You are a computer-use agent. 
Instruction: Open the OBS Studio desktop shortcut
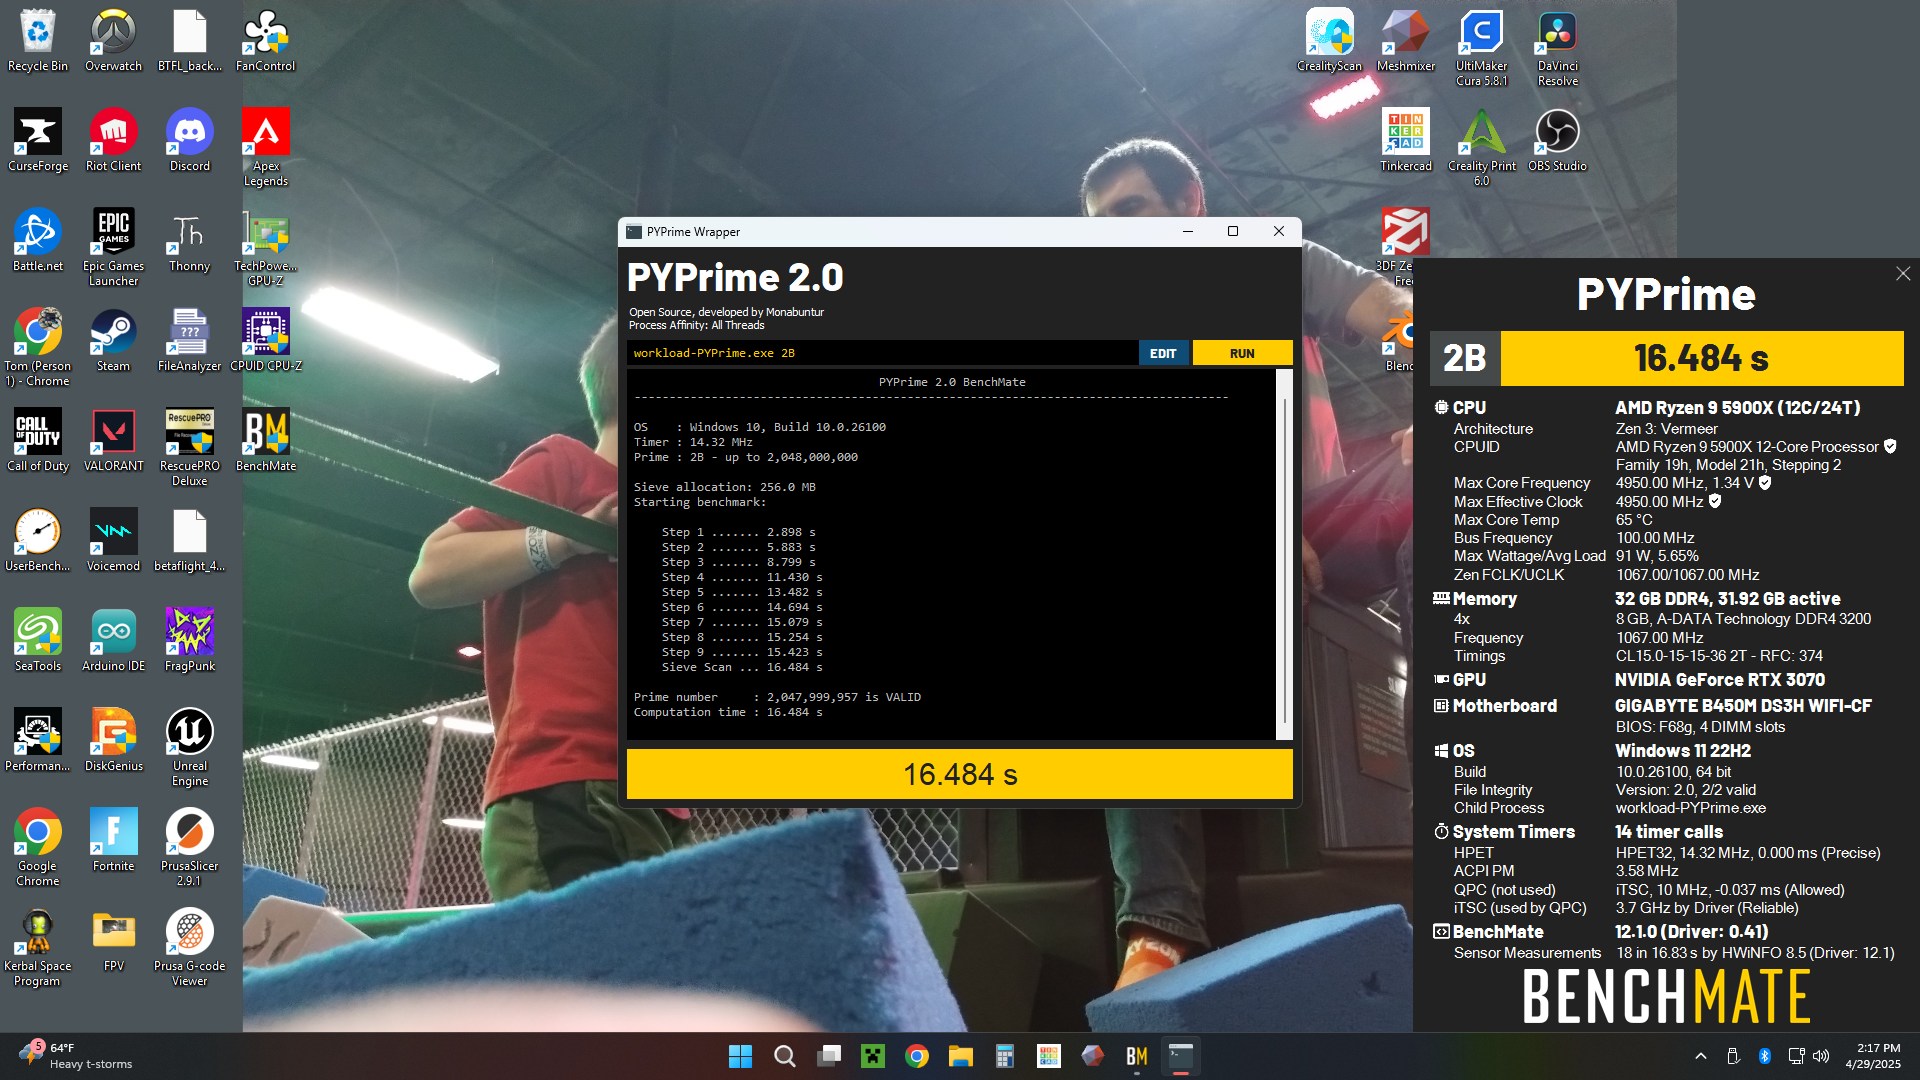[1557, 141]
